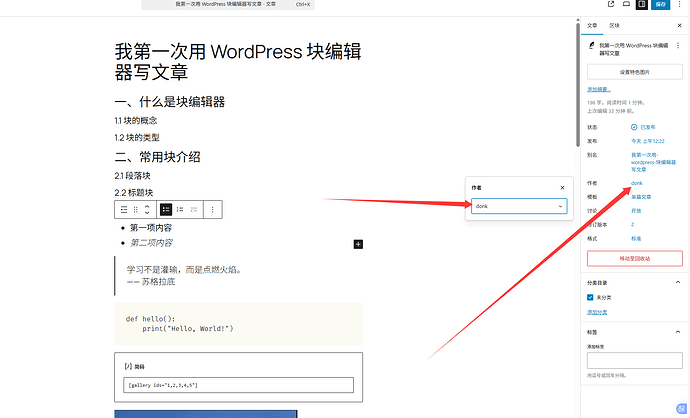
Task: Click the list block type icon in toolbar
Action: point(124,209)
